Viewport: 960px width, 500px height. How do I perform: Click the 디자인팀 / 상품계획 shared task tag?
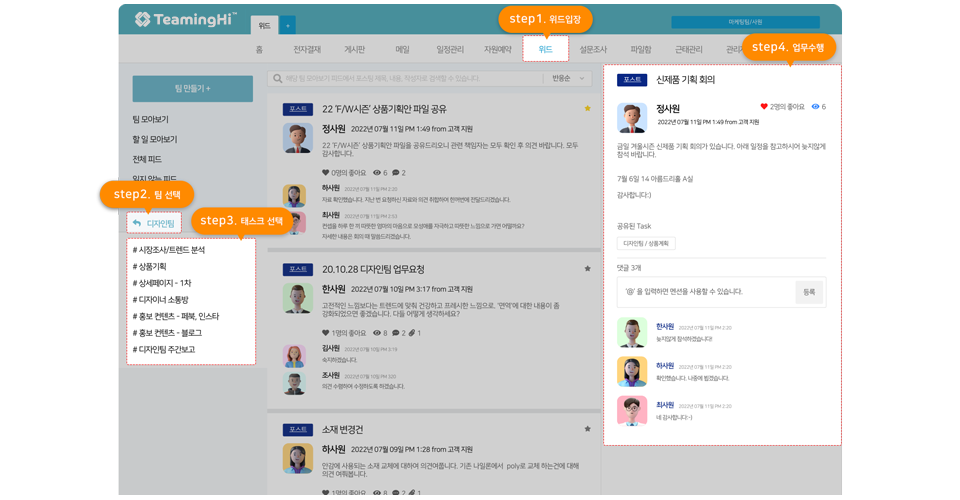click(x=646, y=244)
